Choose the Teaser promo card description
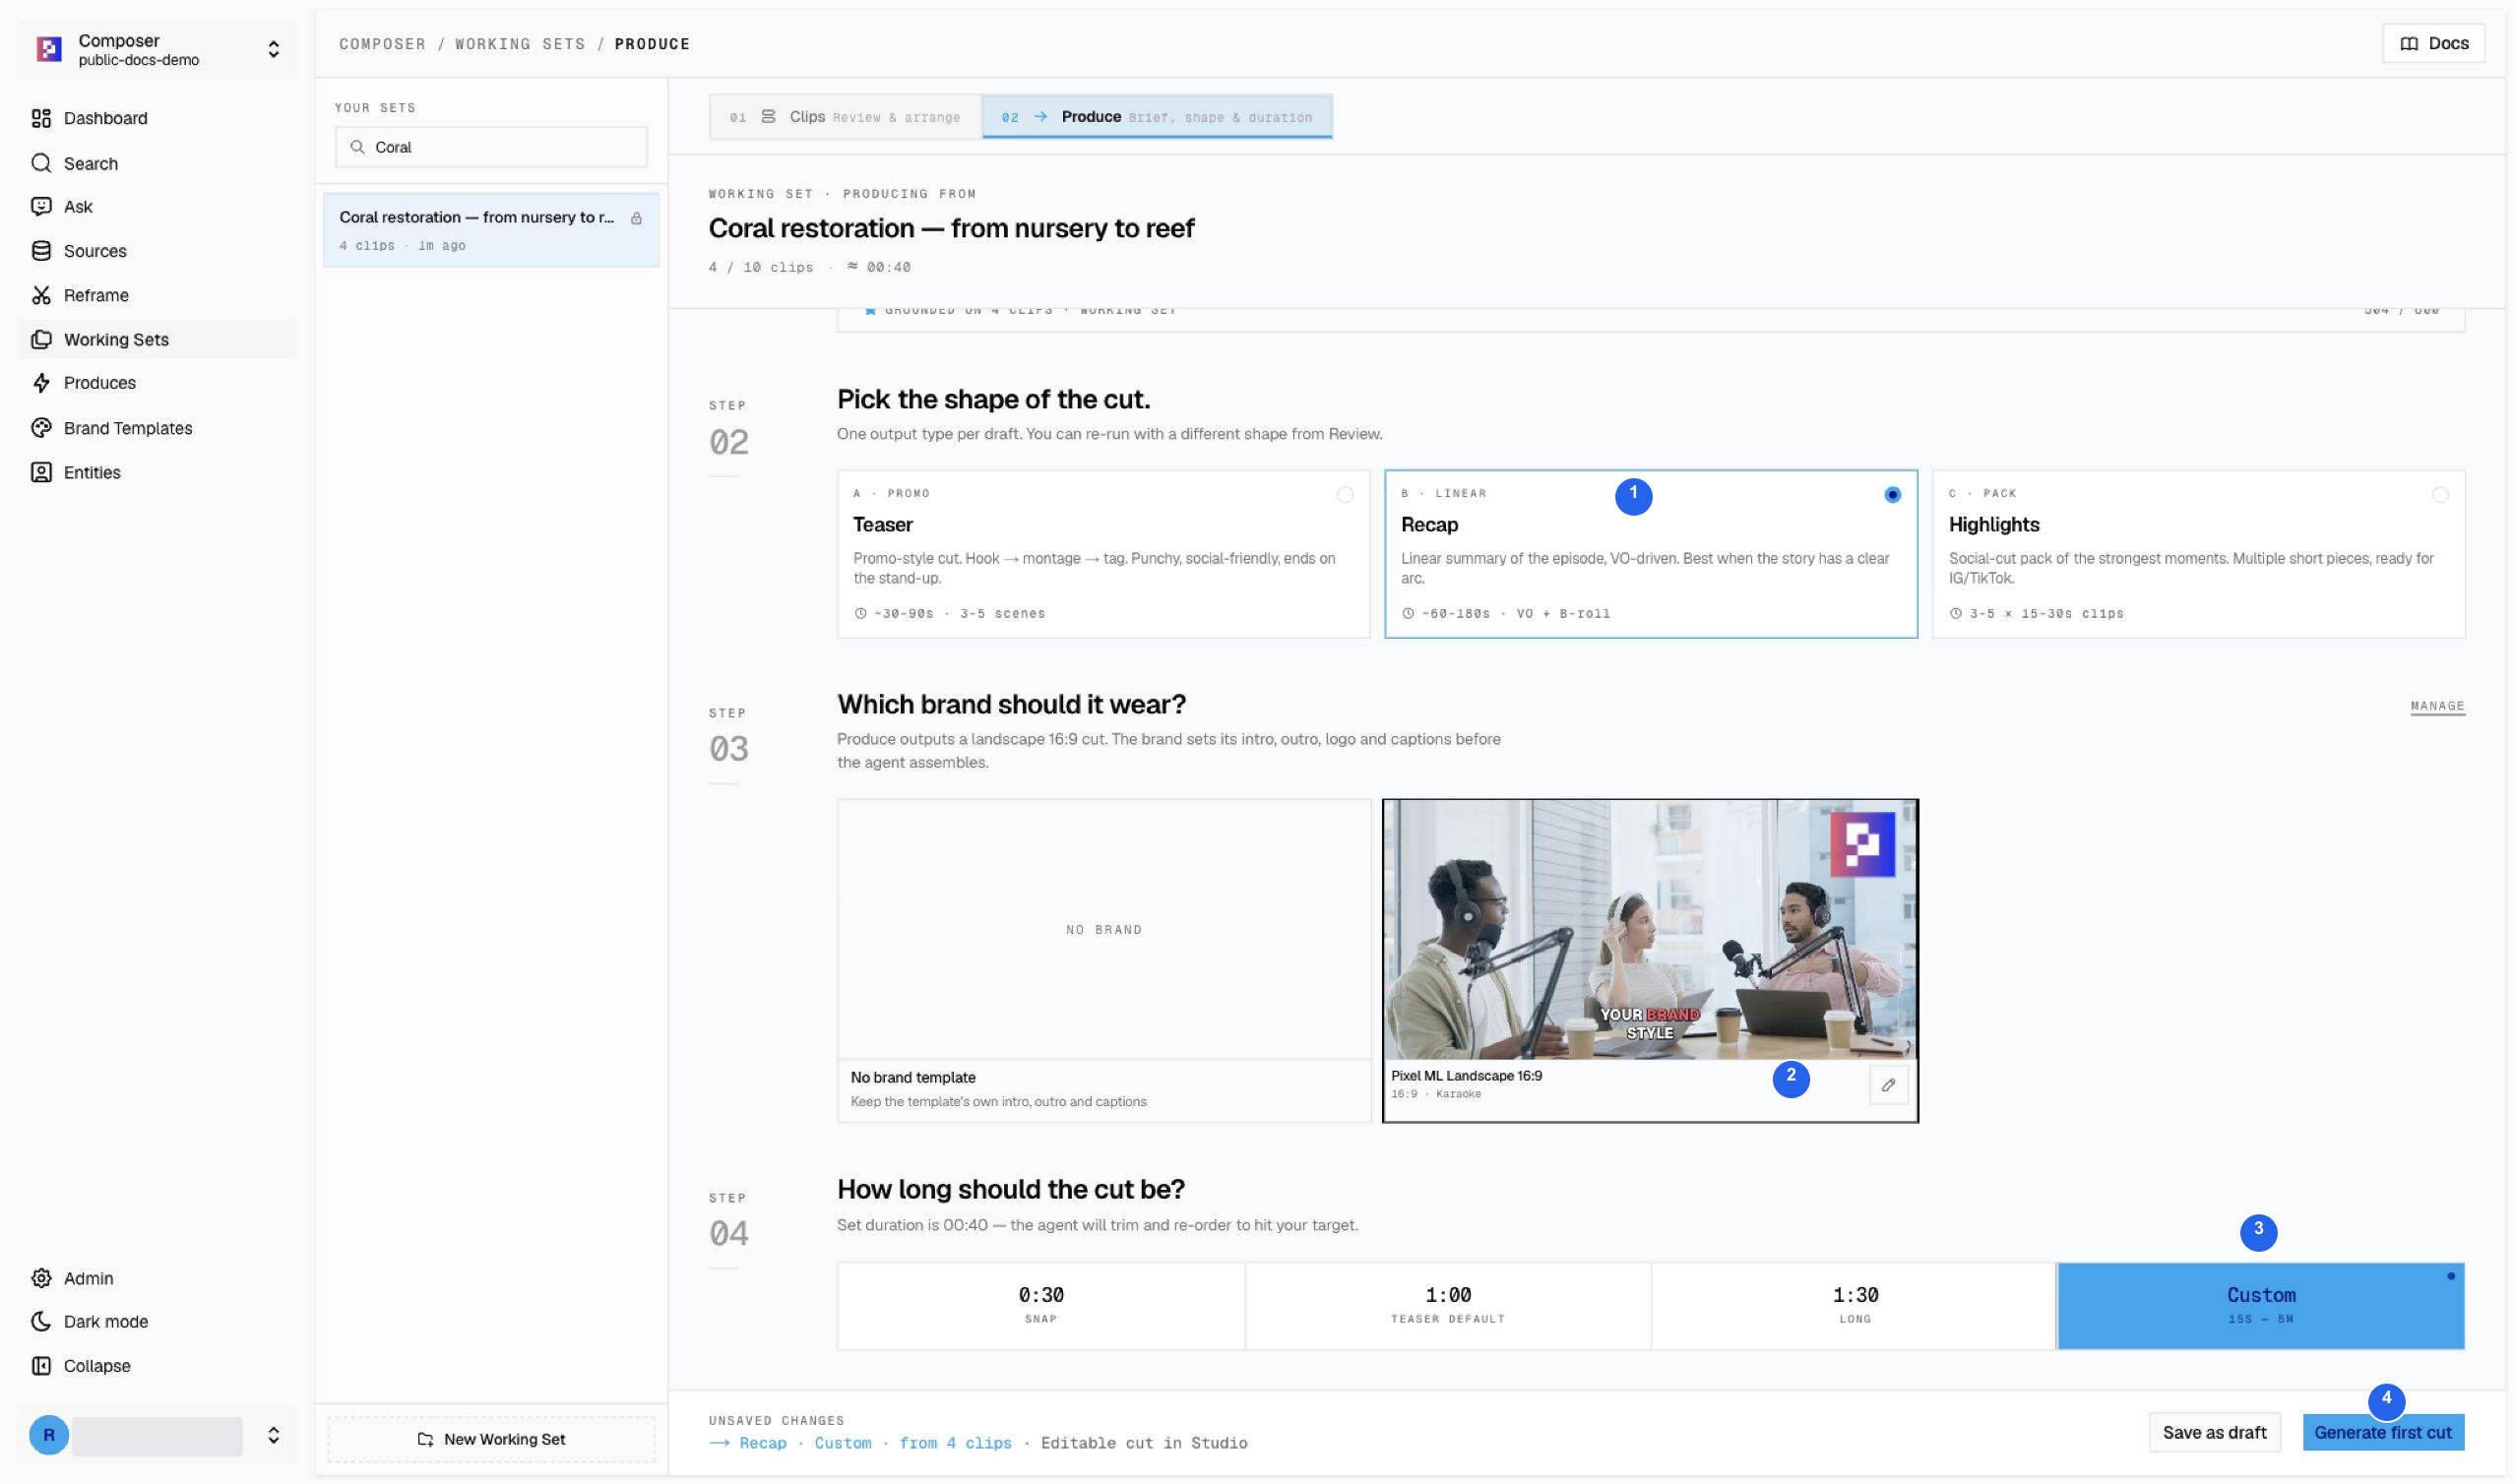The image size is (2515, 1484). pos(1094,568)
